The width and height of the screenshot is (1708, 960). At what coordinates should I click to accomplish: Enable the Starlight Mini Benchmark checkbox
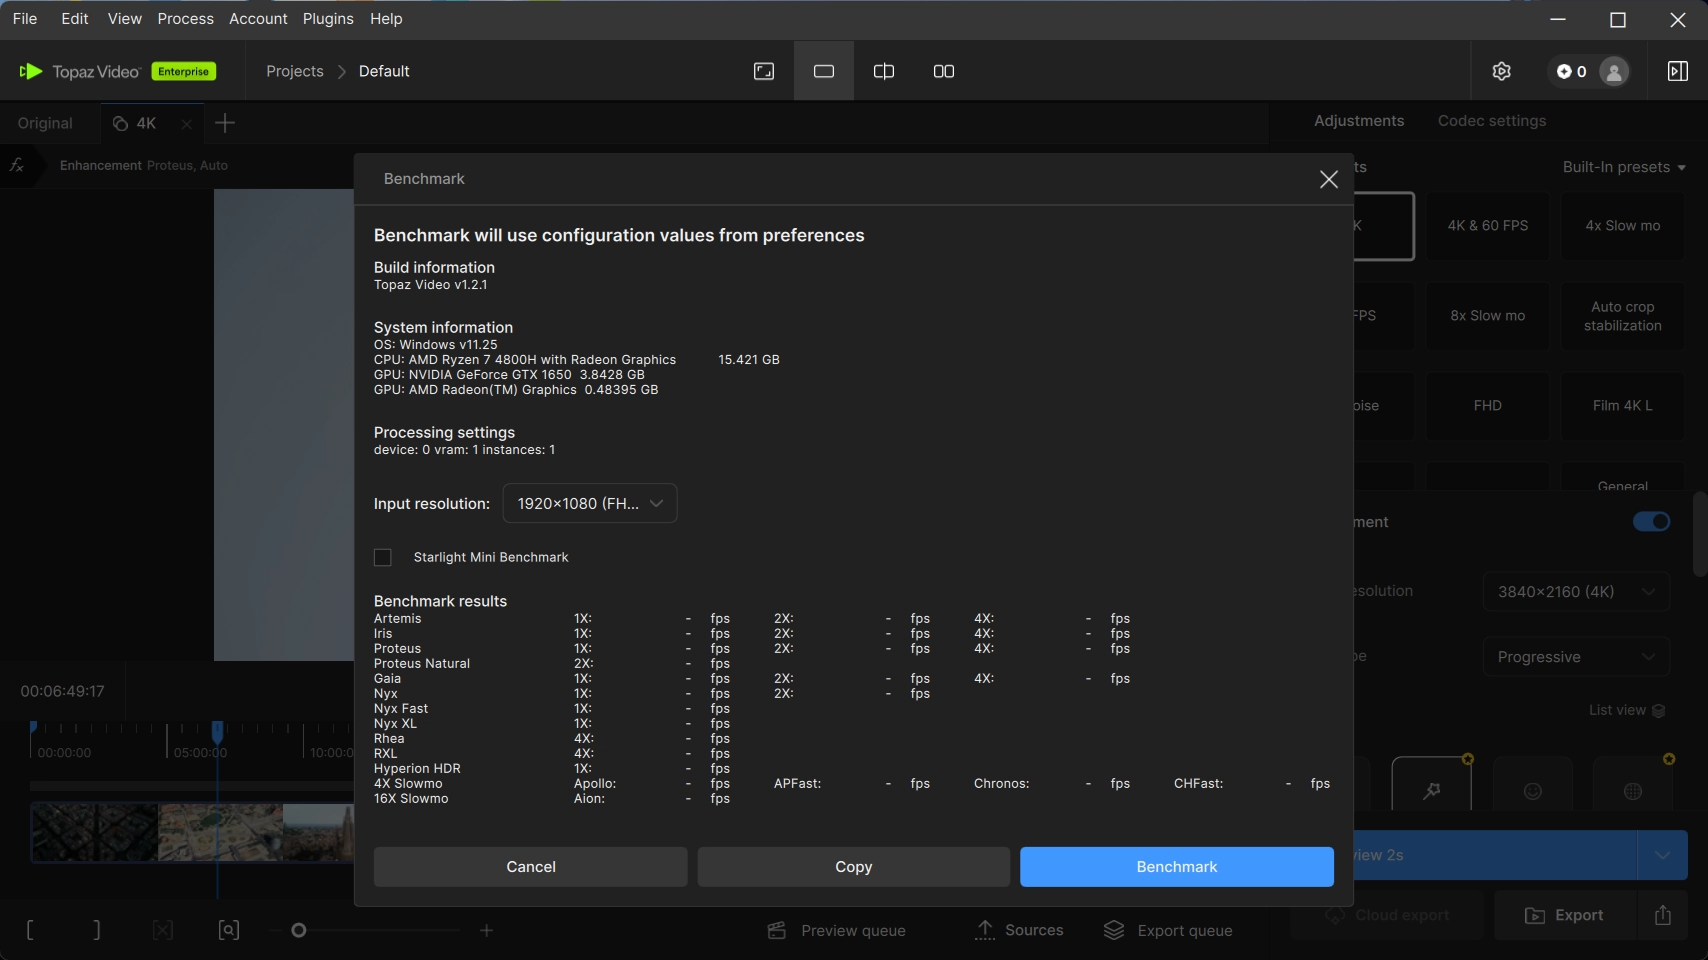(383, 557)
